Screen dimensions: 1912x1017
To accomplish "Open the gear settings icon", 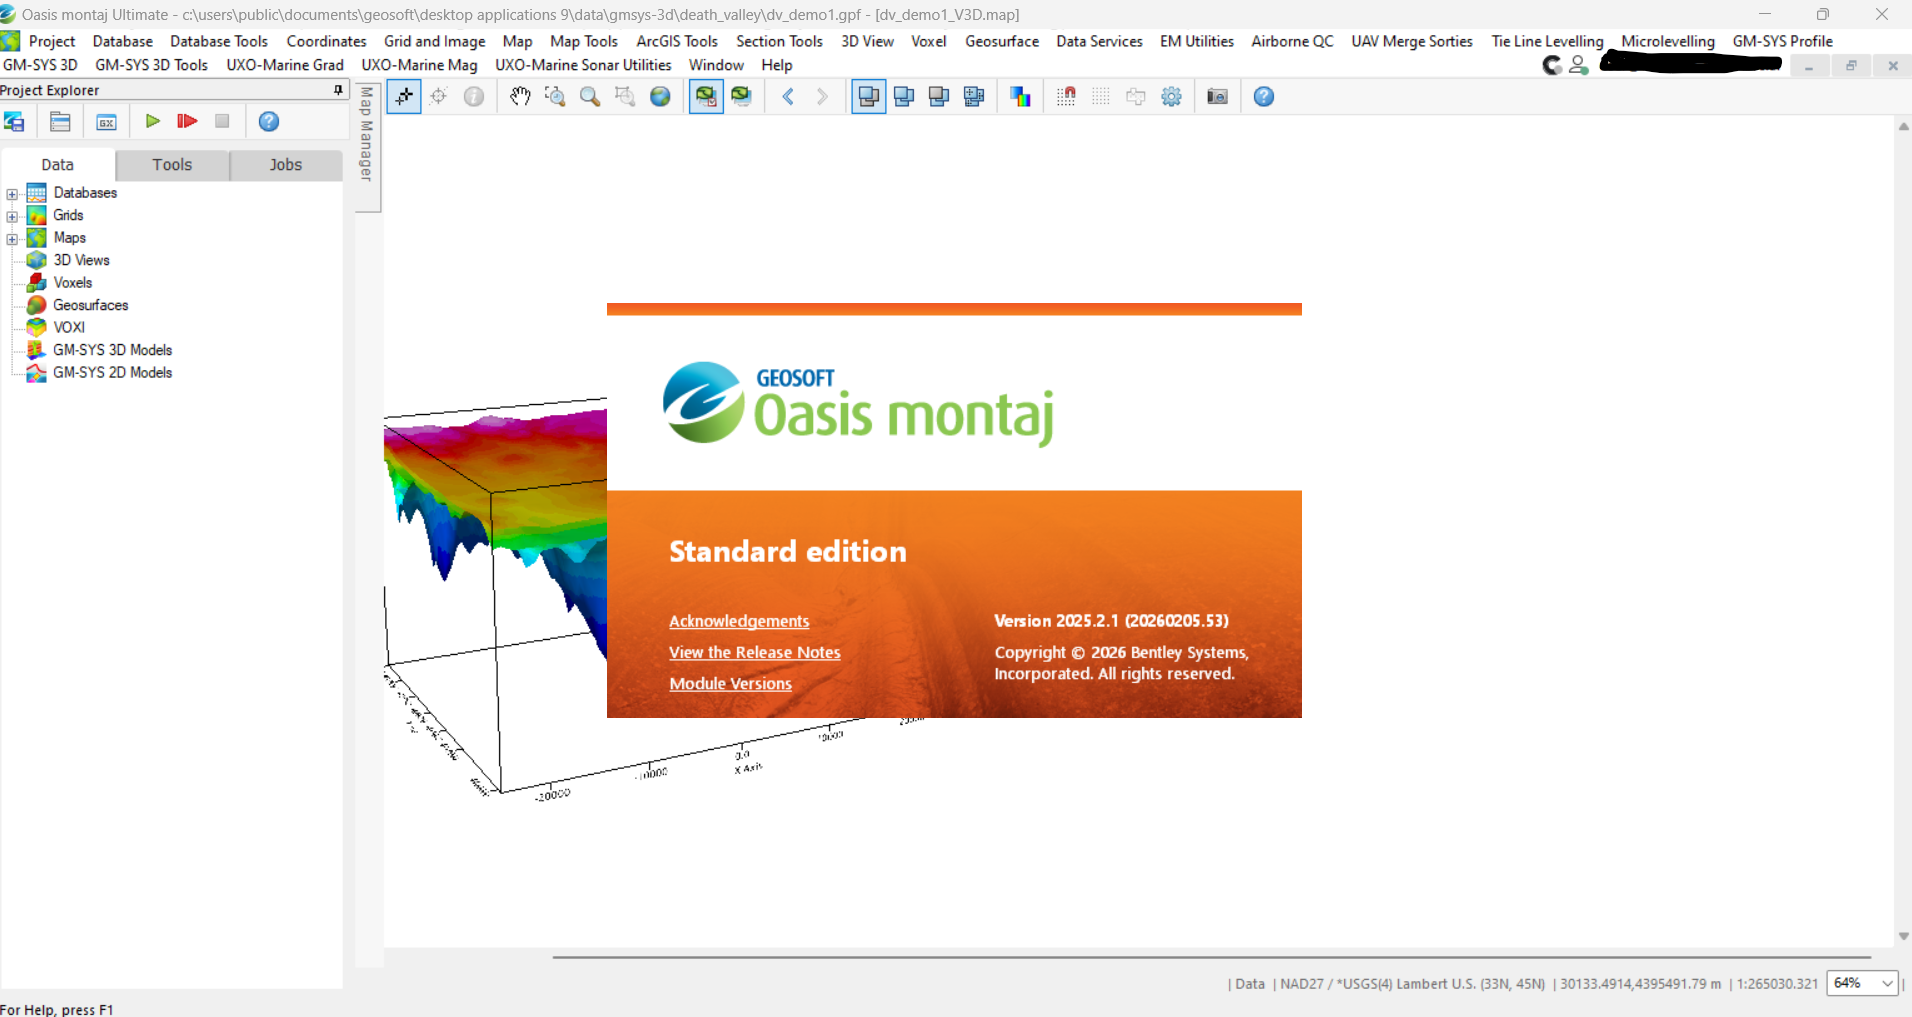I will [1171, 97].
